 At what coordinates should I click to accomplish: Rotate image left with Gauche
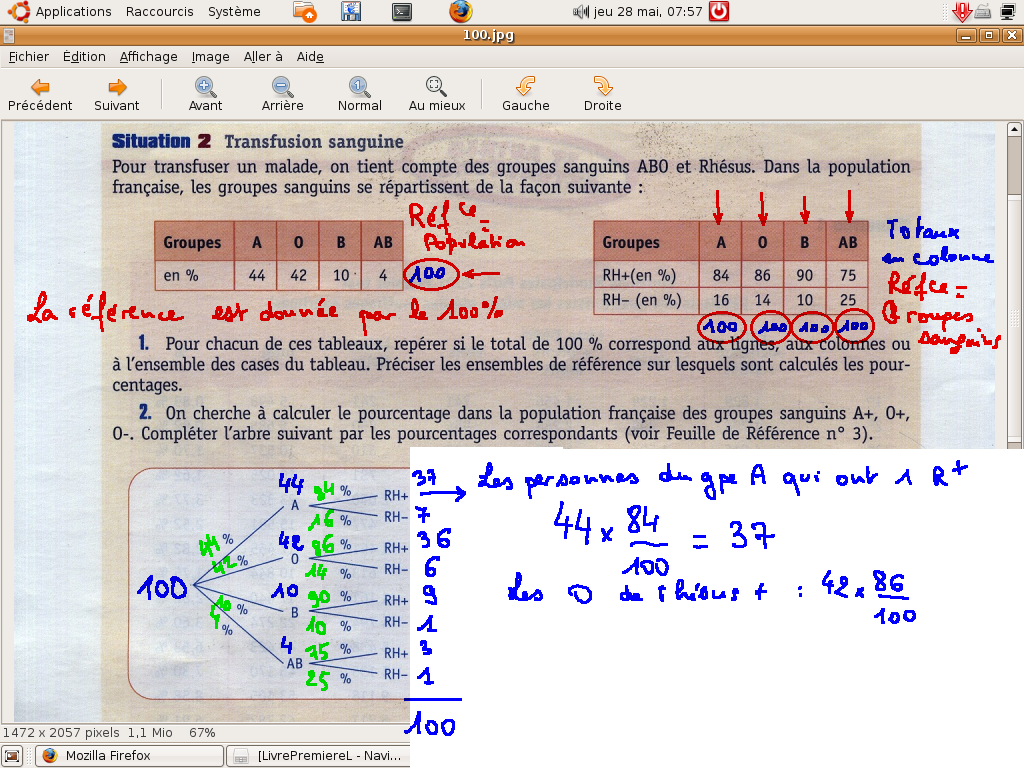pyautogui.click(x=525, y=94)
